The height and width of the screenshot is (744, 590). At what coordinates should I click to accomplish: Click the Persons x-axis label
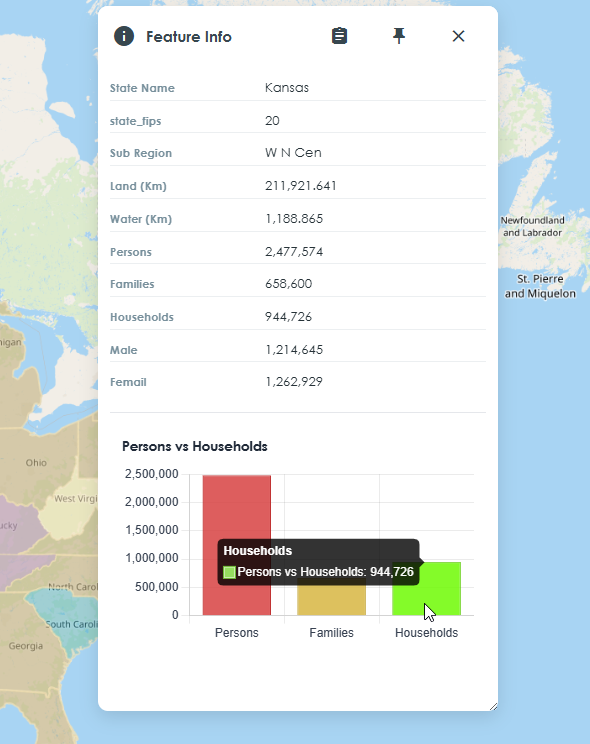(x=237, y=633)
